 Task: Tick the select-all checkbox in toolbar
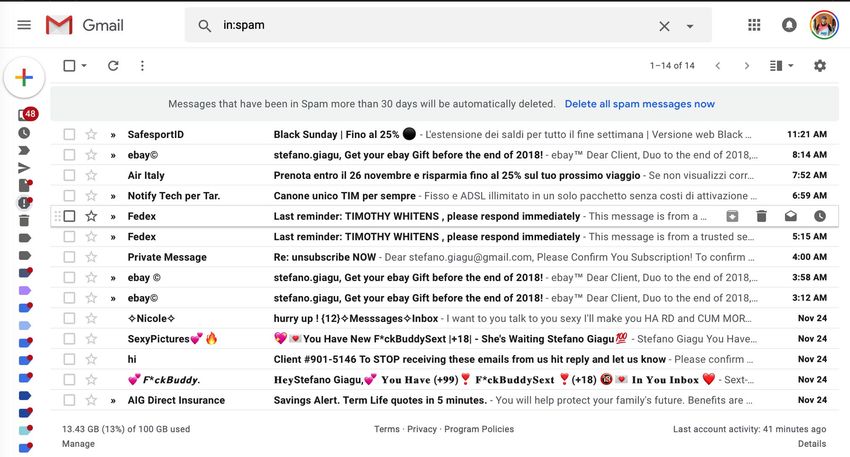(69, 66)
